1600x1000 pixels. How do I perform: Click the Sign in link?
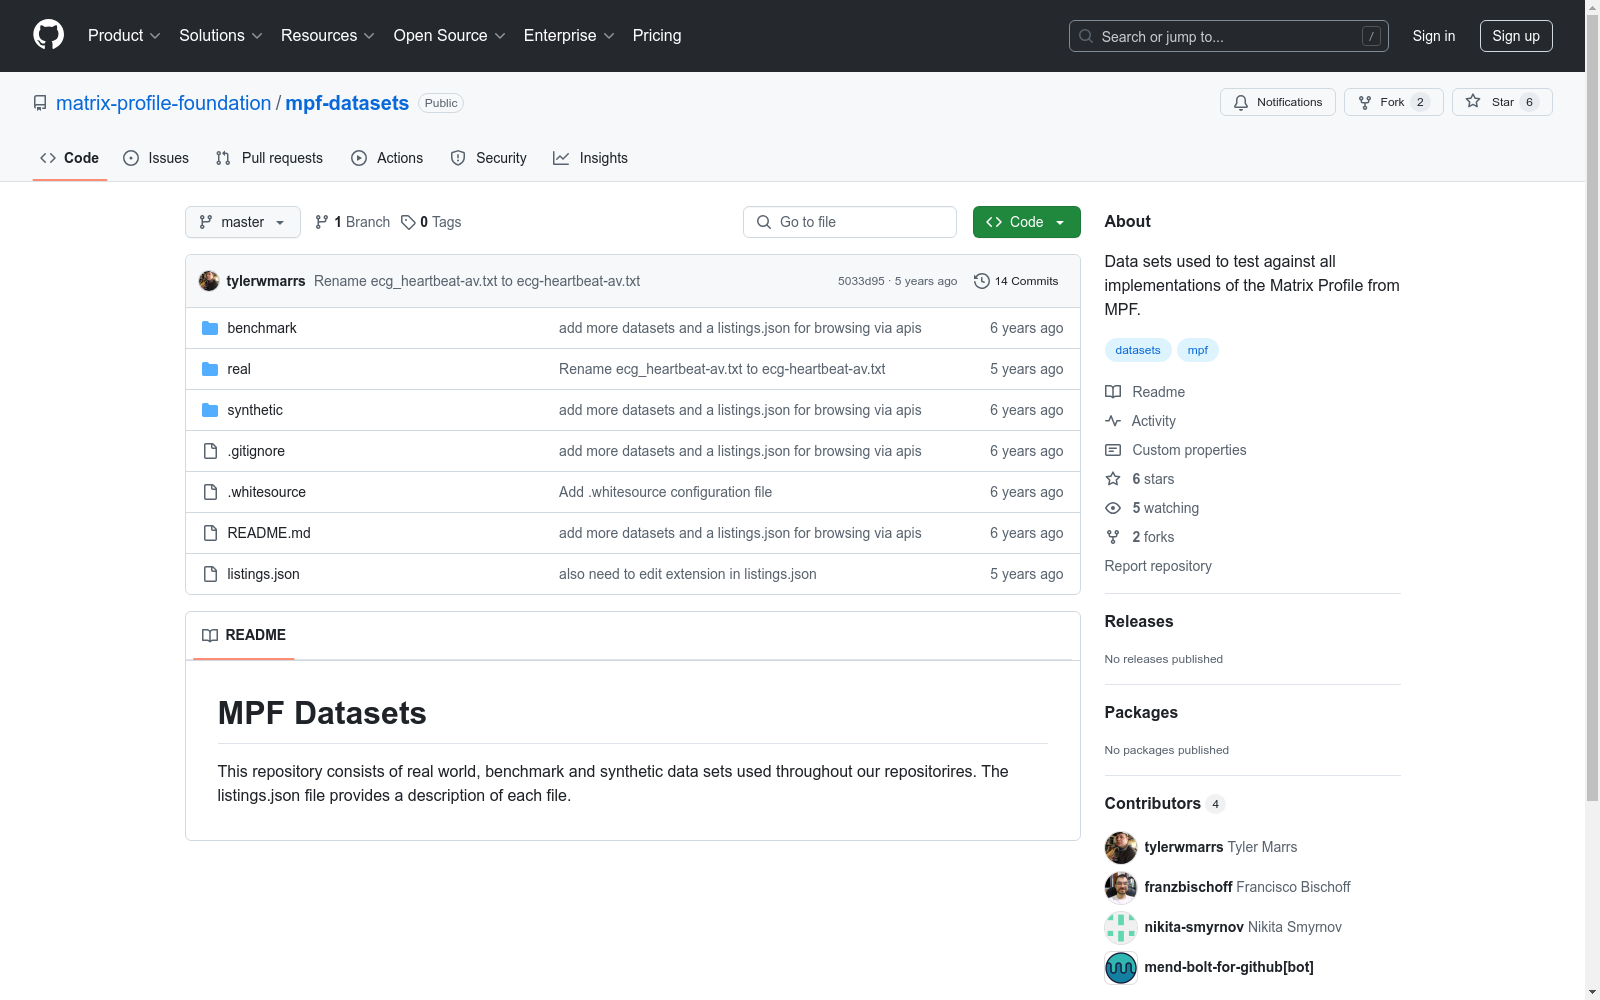[1434, 36]
